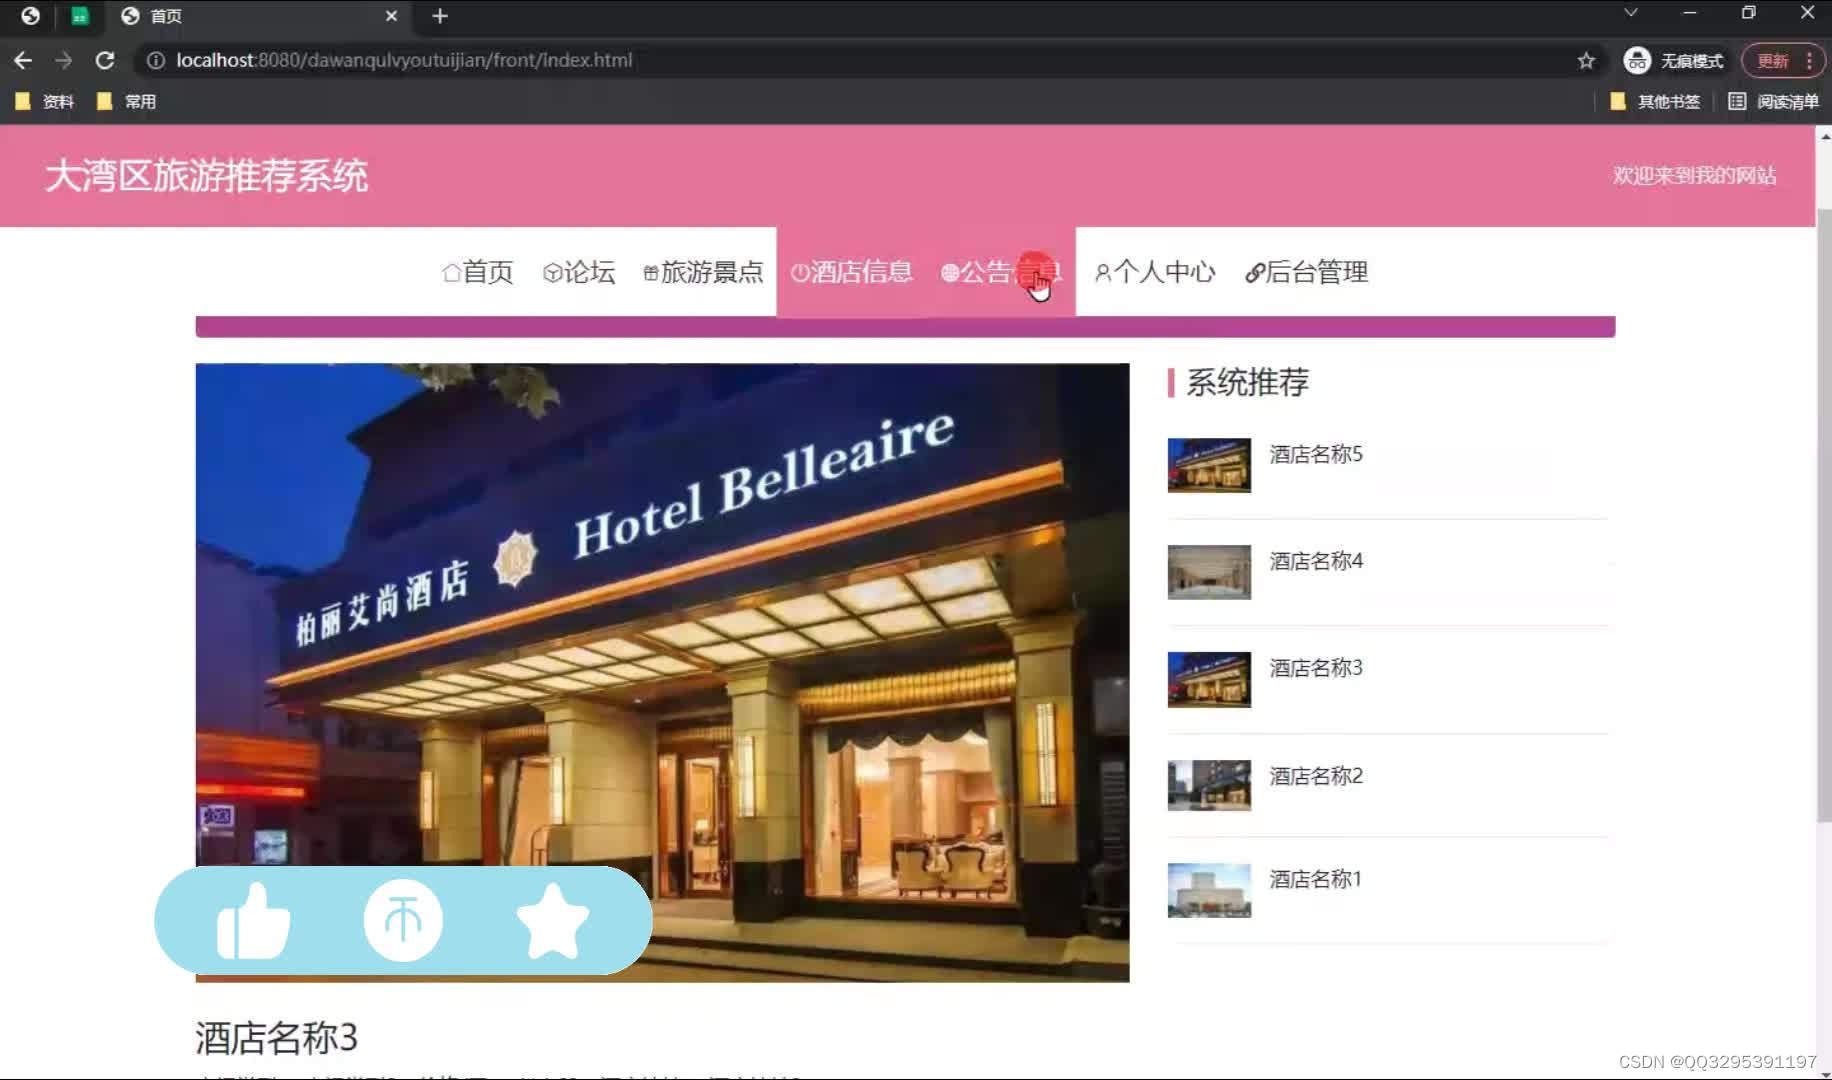Image resolution: width=1832 pixels, height=1080 pixels.
Task: Open the tab search chevron in the title bar
Action: [1631, 13]
